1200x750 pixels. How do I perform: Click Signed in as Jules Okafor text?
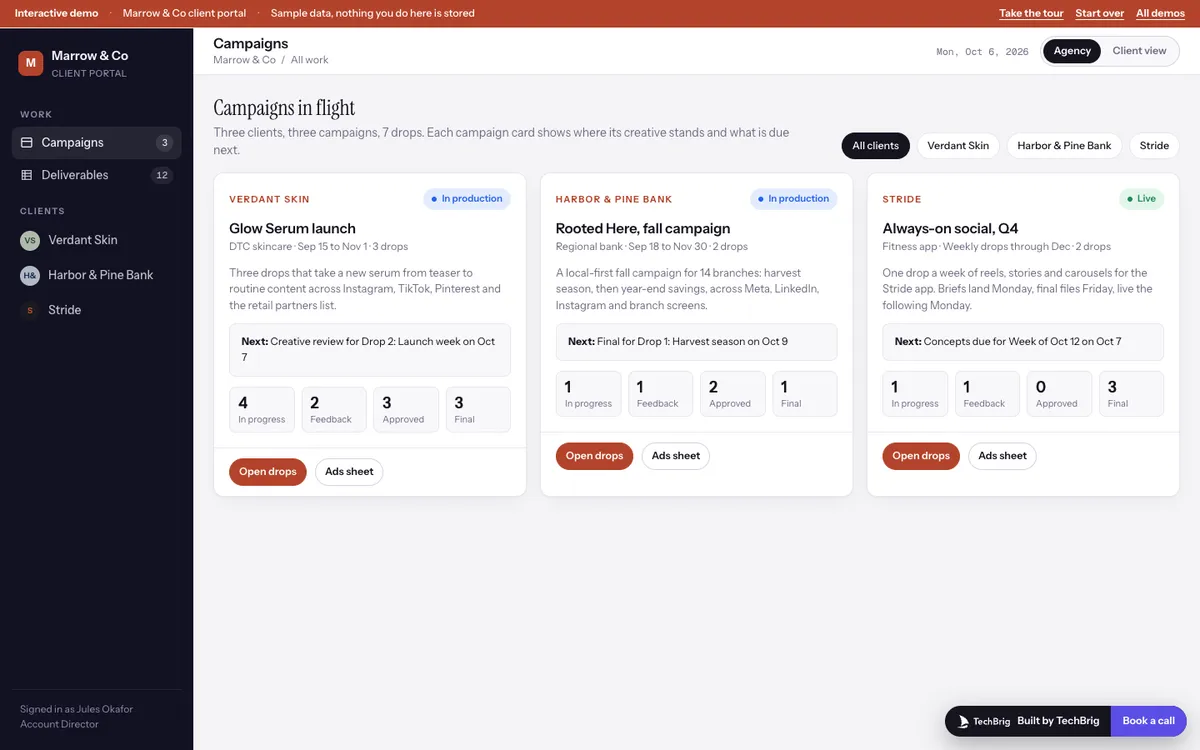coord(76,709)
